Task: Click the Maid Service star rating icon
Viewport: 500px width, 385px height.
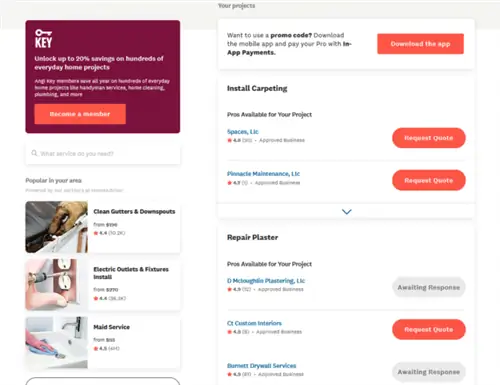Action: click(x=96, y=349)
